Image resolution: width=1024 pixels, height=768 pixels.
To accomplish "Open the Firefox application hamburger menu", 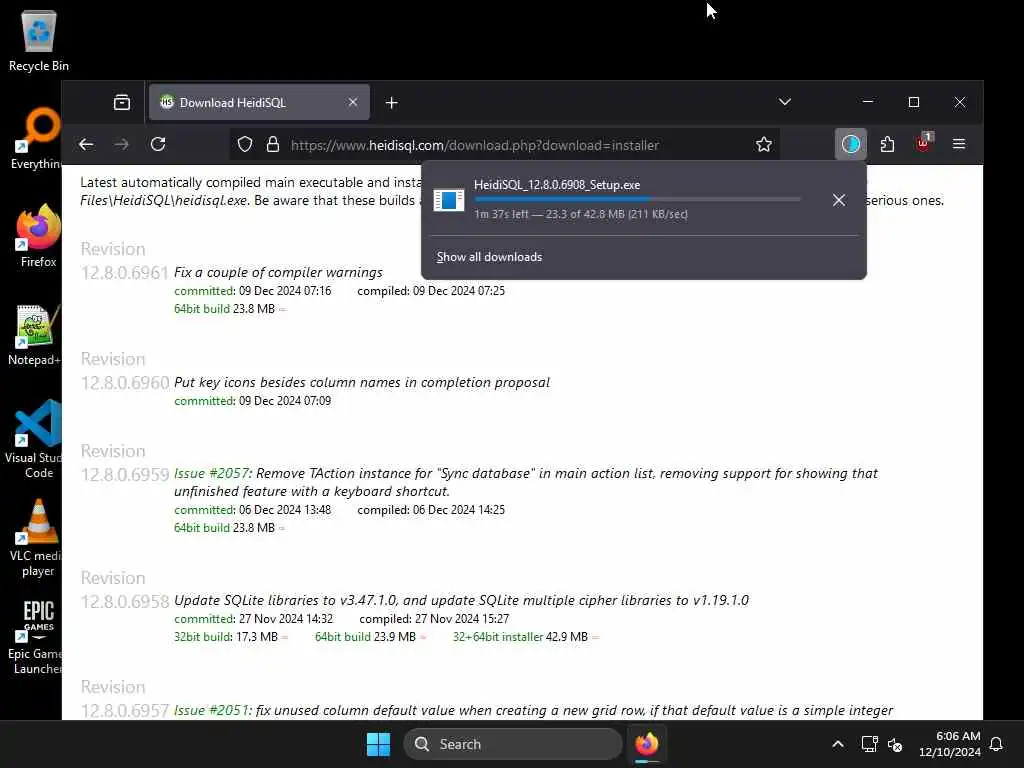I will [959, 144].
